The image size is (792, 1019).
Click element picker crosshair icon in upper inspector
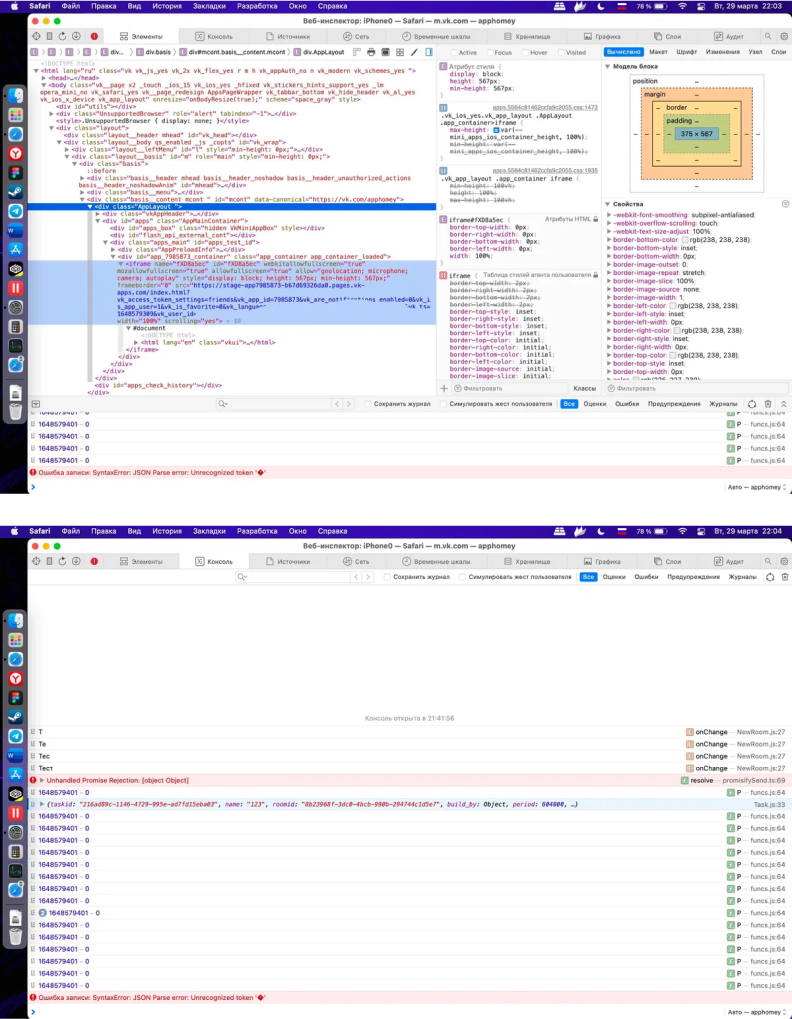coord(36,36)
